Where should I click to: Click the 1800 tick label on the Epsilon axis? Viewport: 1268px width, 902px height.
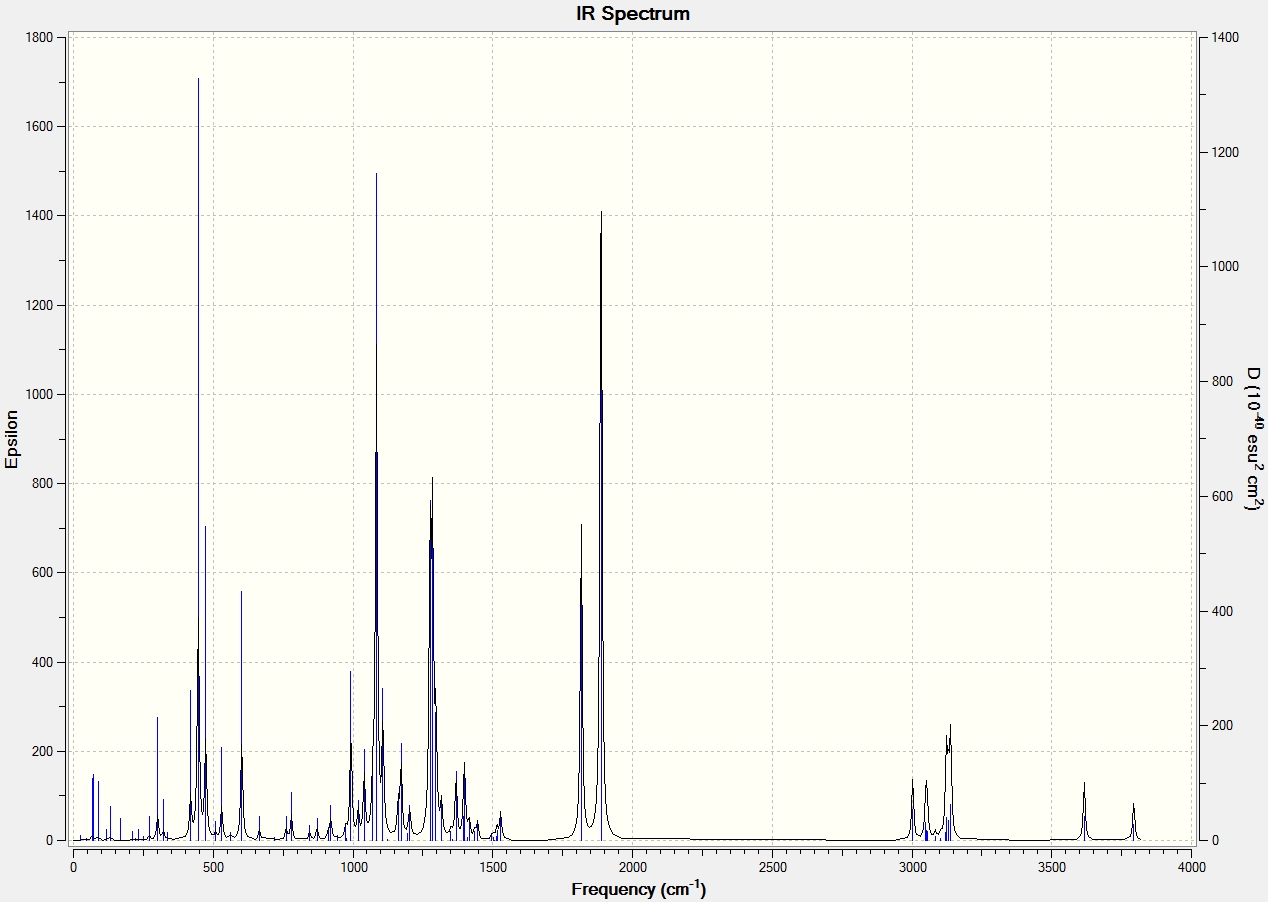(41, 38)
